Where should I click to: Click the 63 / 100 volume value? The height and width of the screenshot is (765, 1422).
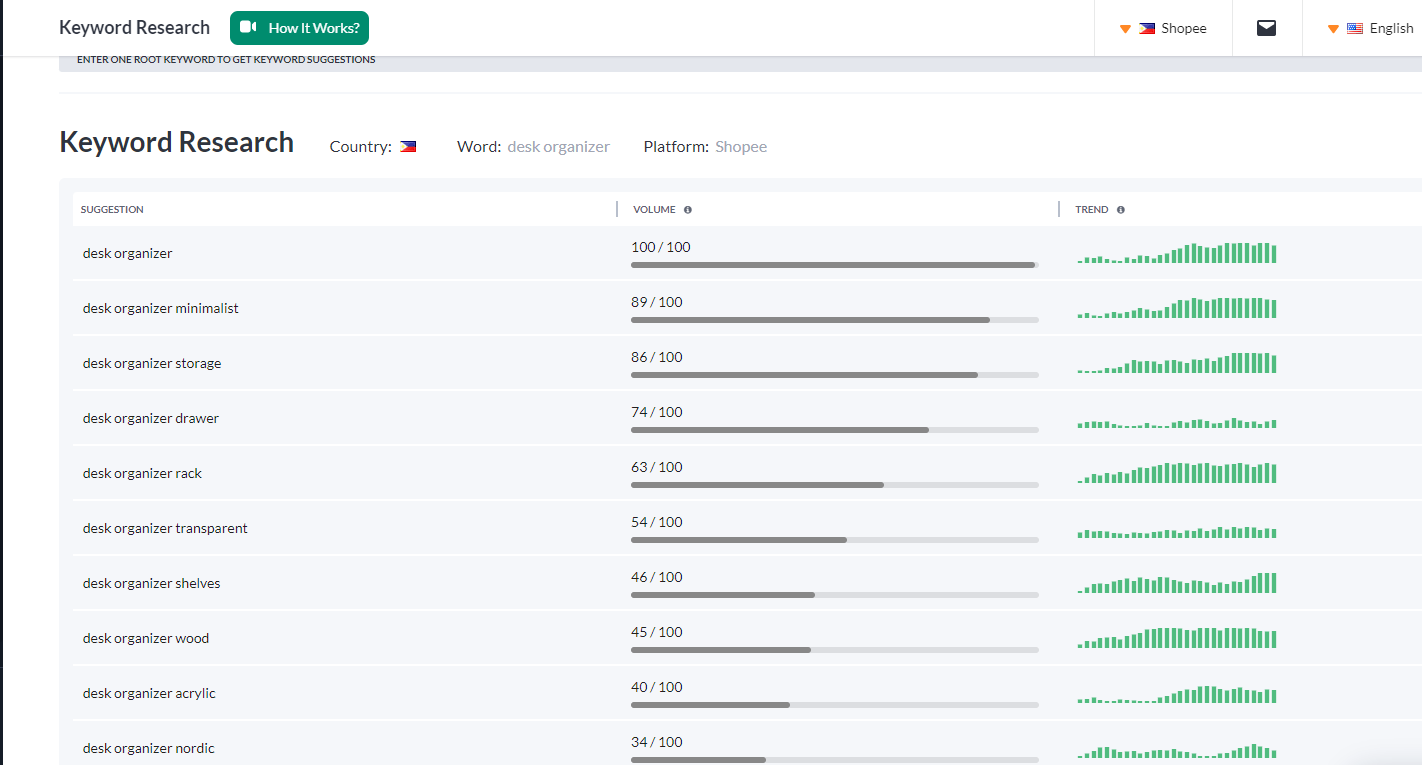pyautogui.click(x=657, y=467)
